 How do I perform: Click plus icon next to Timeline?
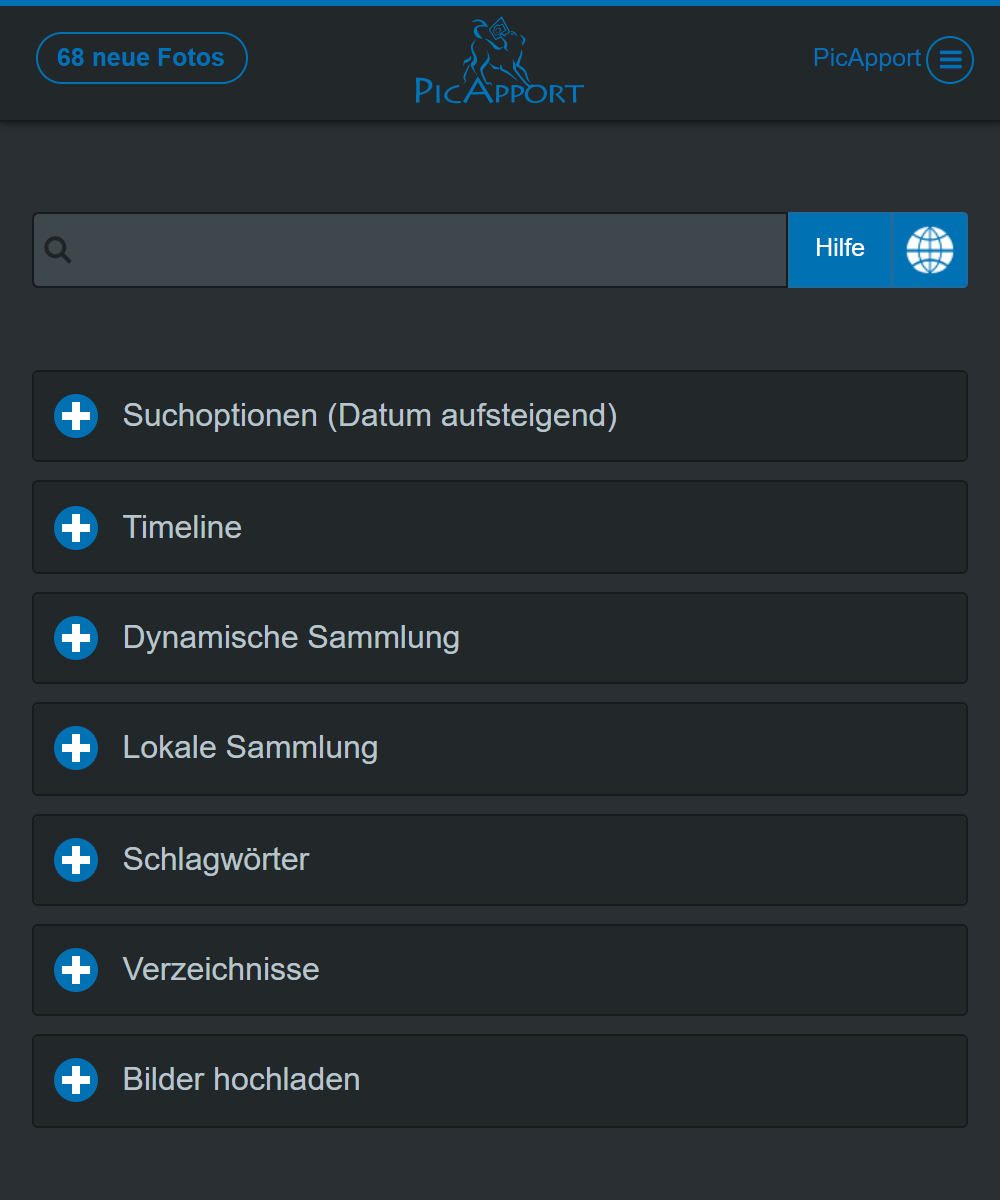[x=76, y=527]
